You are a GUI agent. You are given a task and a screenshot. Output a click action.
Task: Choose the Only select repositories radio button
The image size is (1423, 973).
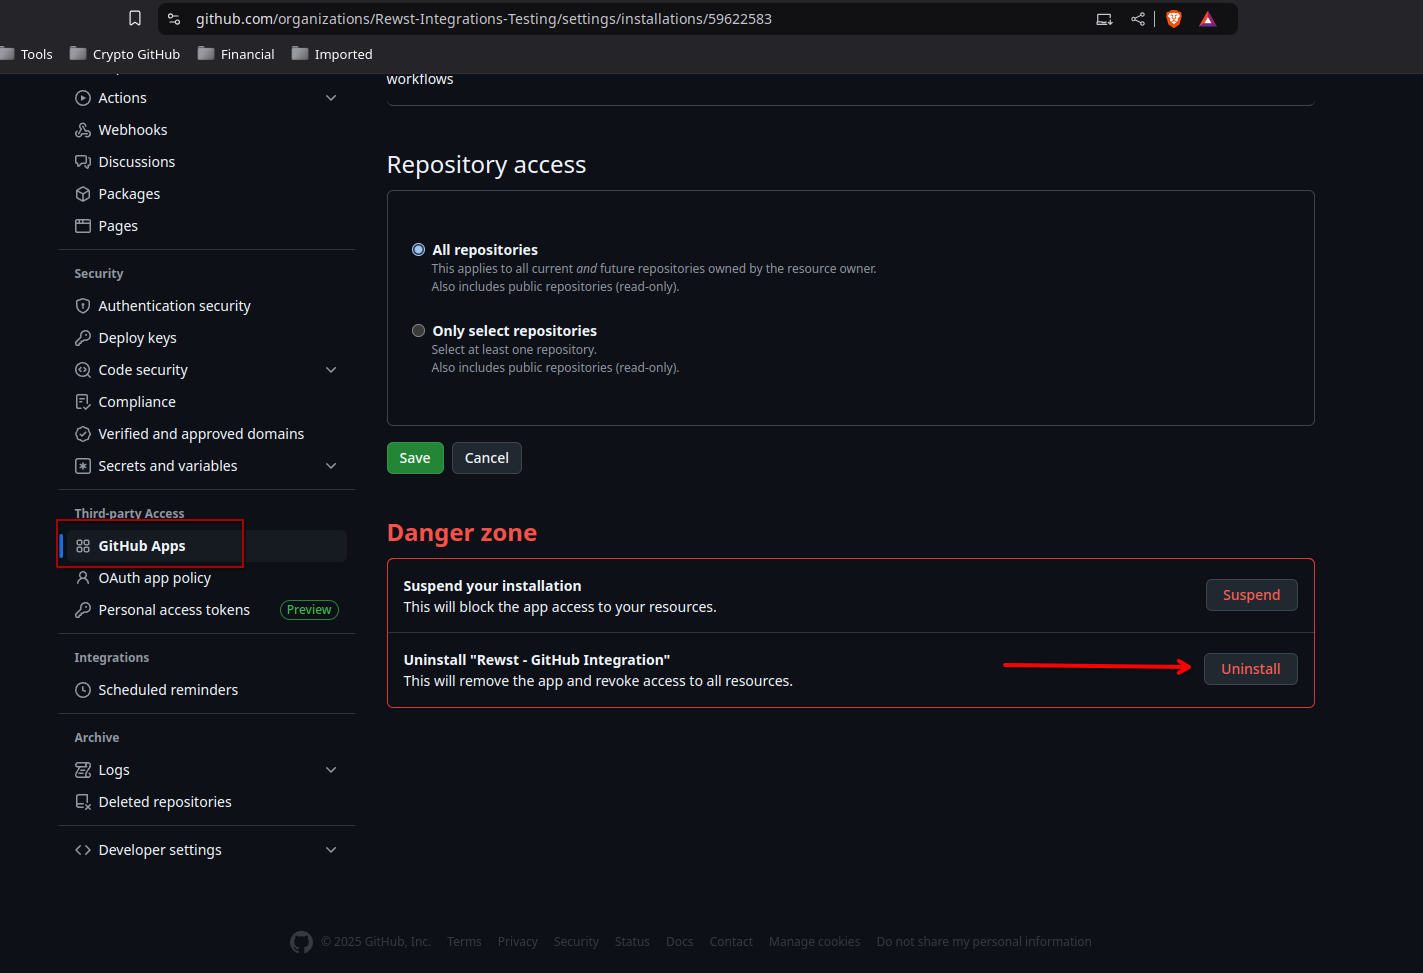point(418,331)
